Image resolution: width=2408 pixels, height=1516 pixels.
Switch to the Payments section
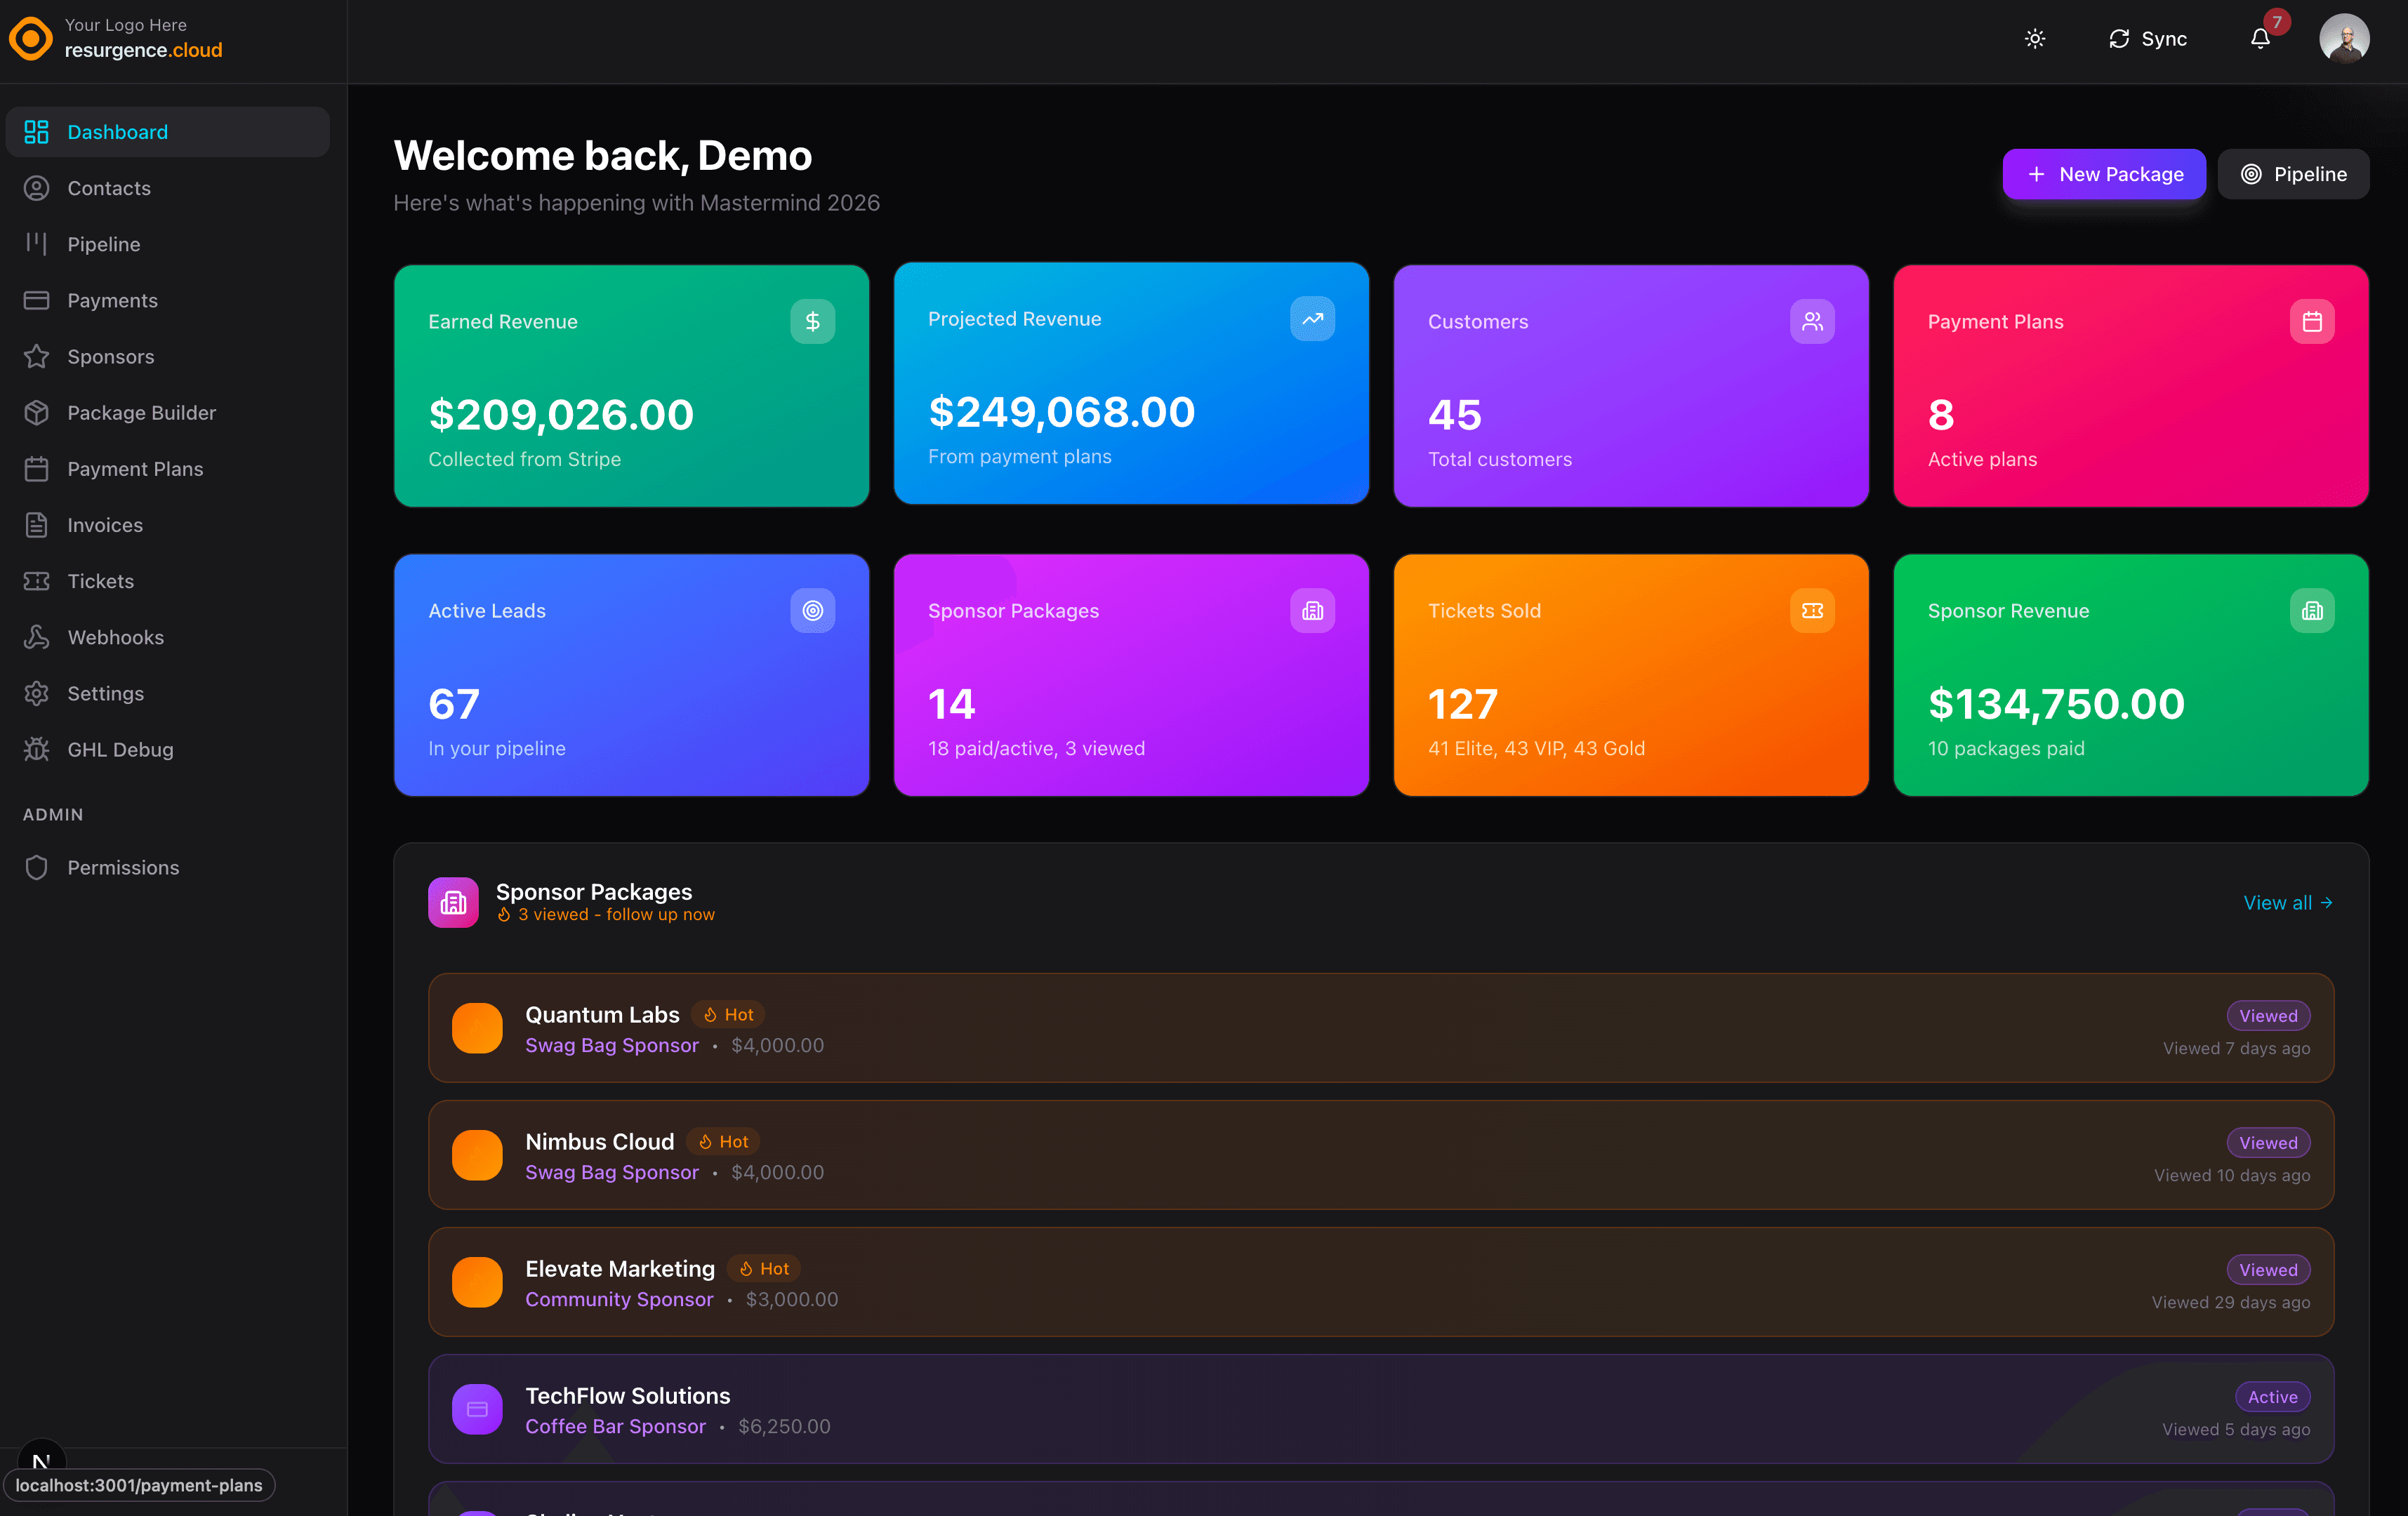[112, 299]
